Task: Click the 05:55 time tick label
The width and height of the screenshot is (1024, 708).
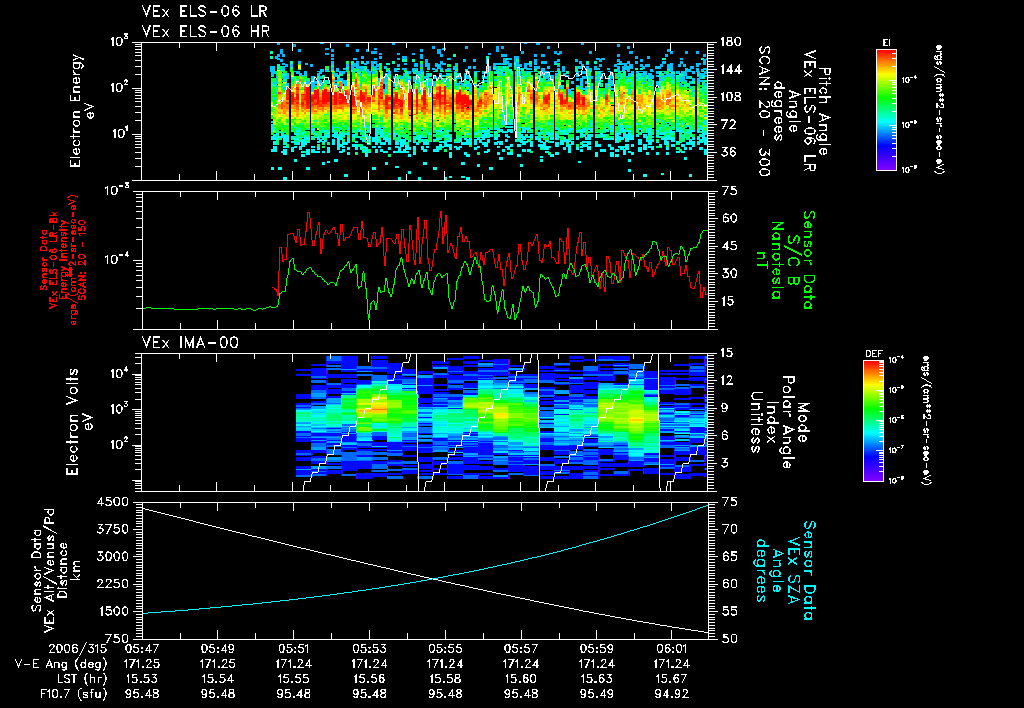Action: tap(445, 649)
